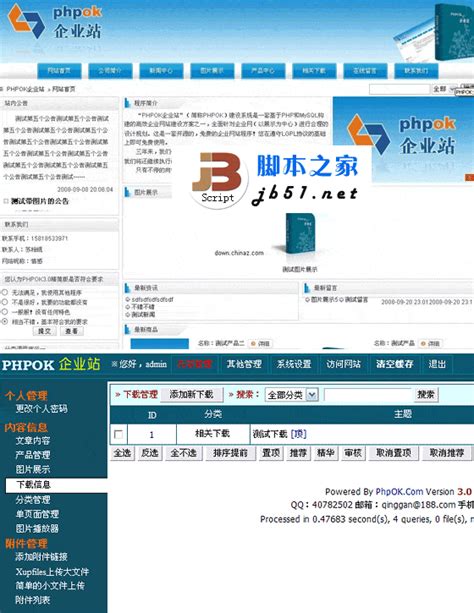The image size is (474, 613).
Task: Open 系统设置 in the admin top menu
Action: coord(294,364)
